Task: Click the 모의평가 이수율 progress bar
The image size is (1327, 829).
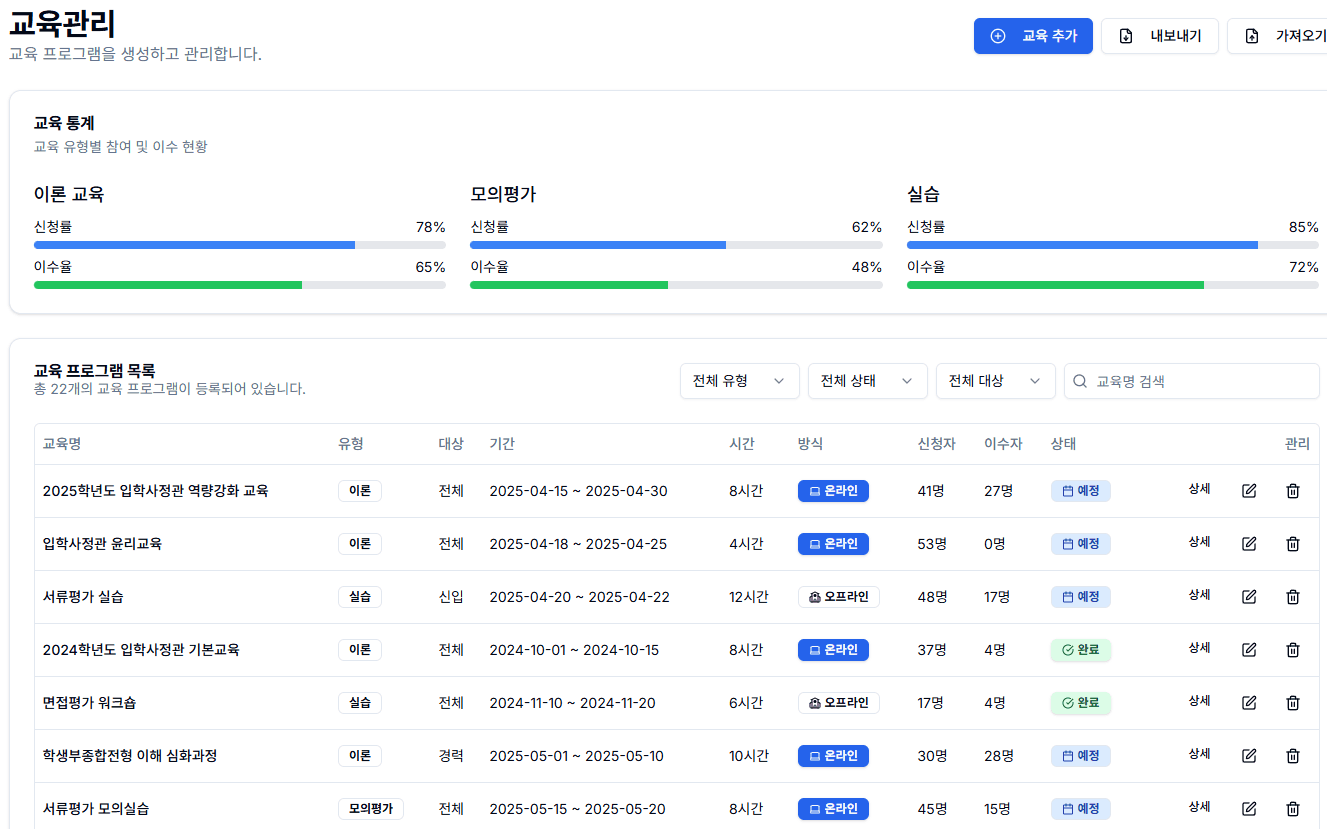Action: tap(676, 285)
